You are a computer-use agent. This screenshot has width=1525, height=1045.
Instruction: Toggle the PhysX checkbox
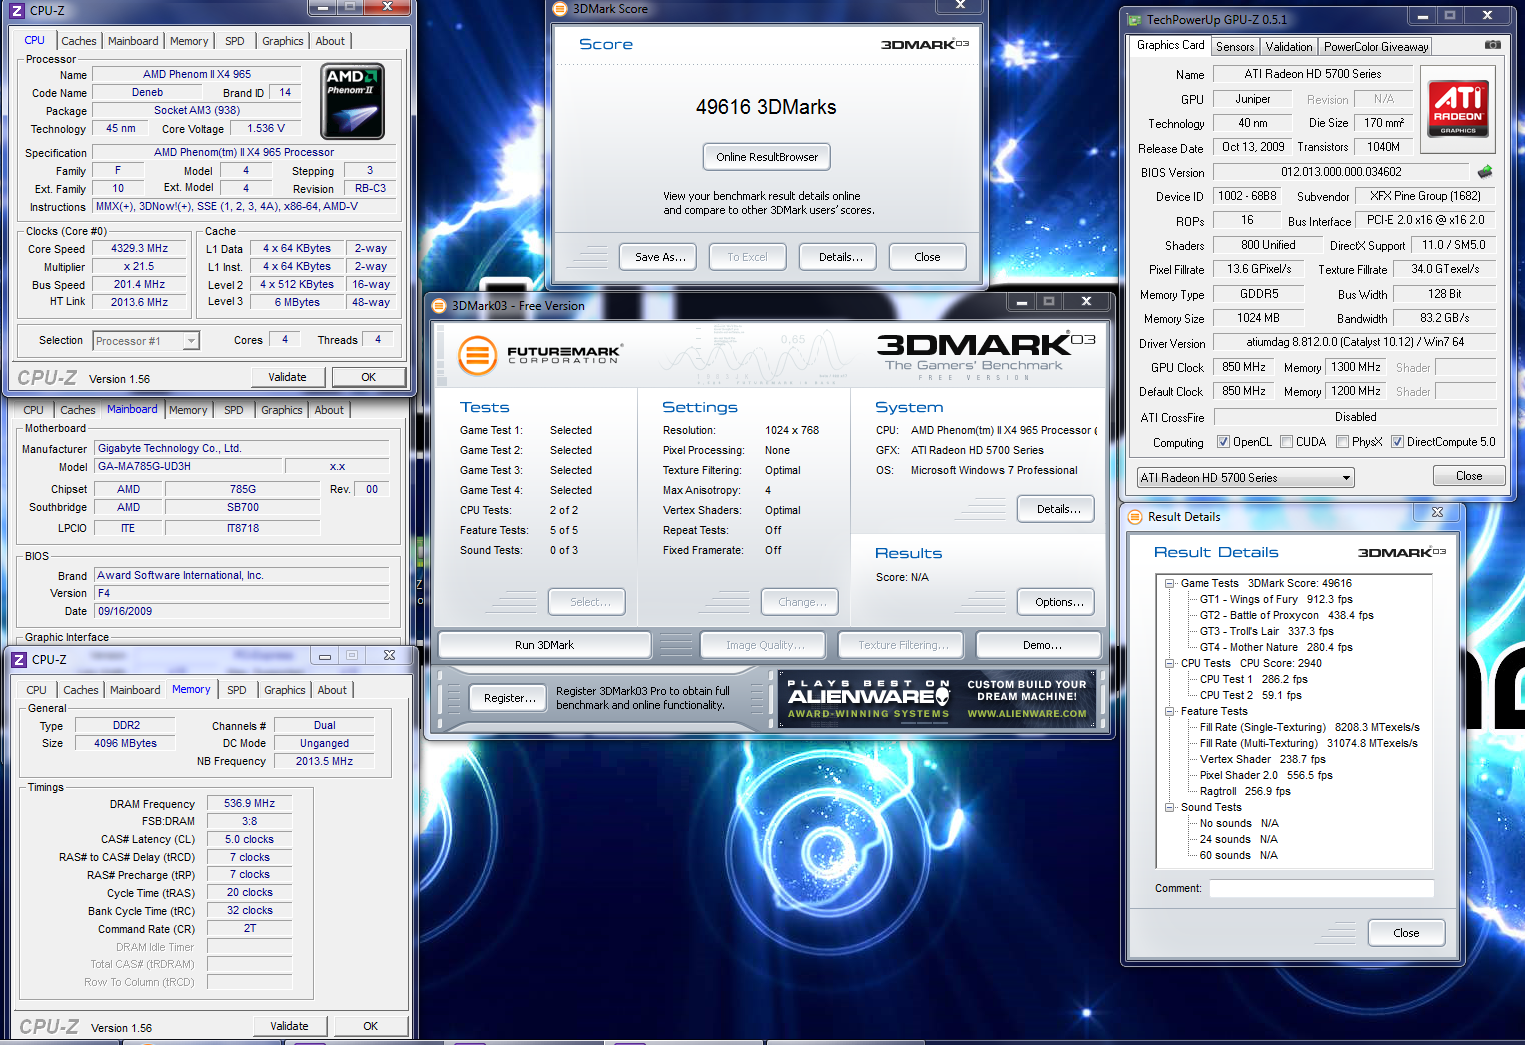[x=1342, y=442]
